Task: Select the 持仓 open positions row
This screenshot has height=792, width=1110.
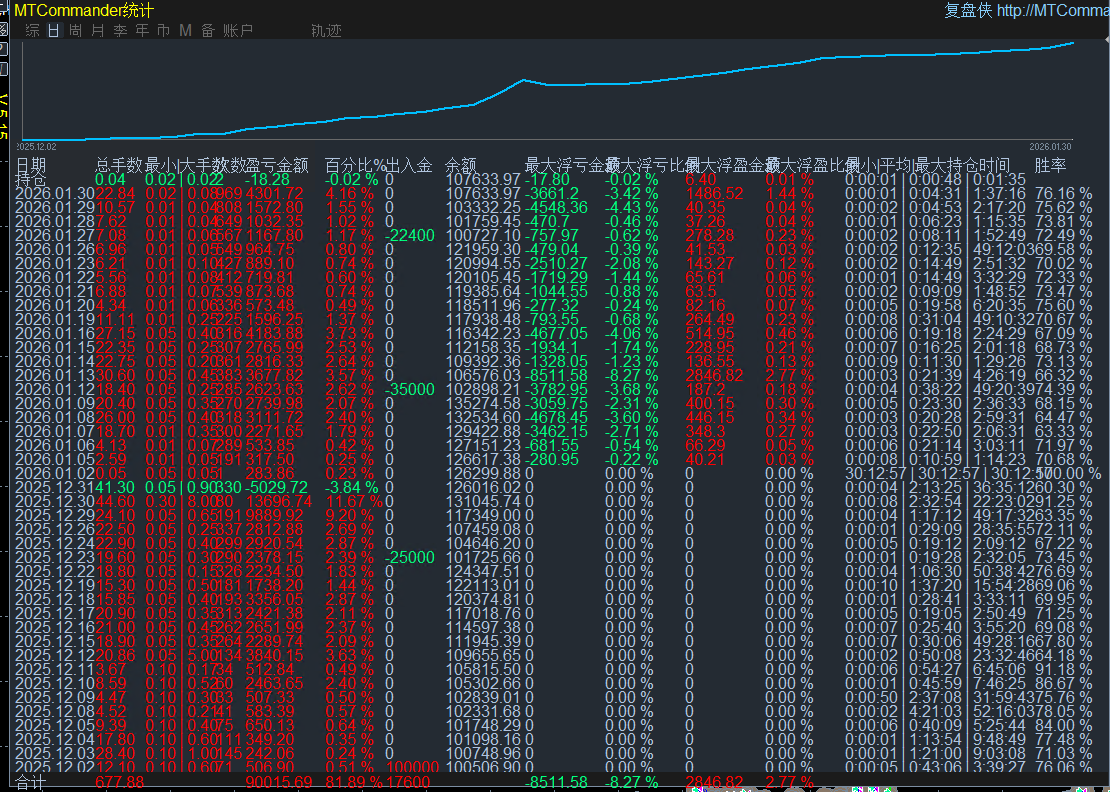Action: coord(555,180)
